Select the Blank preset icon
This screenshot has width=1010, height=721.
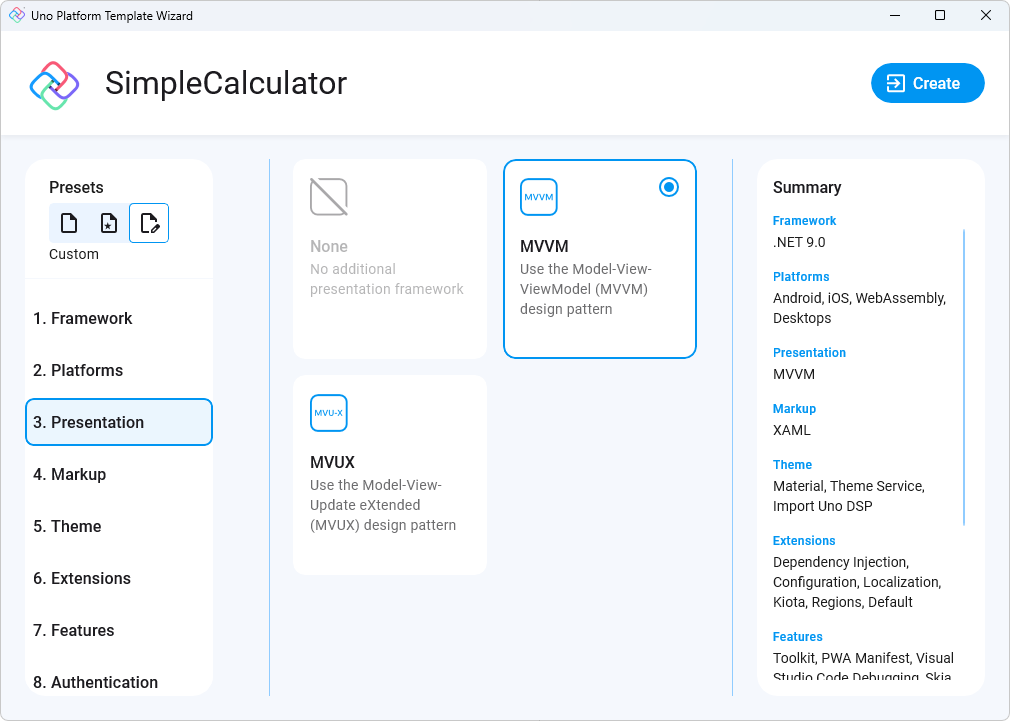pyautogui.click(x=67, y=222)
